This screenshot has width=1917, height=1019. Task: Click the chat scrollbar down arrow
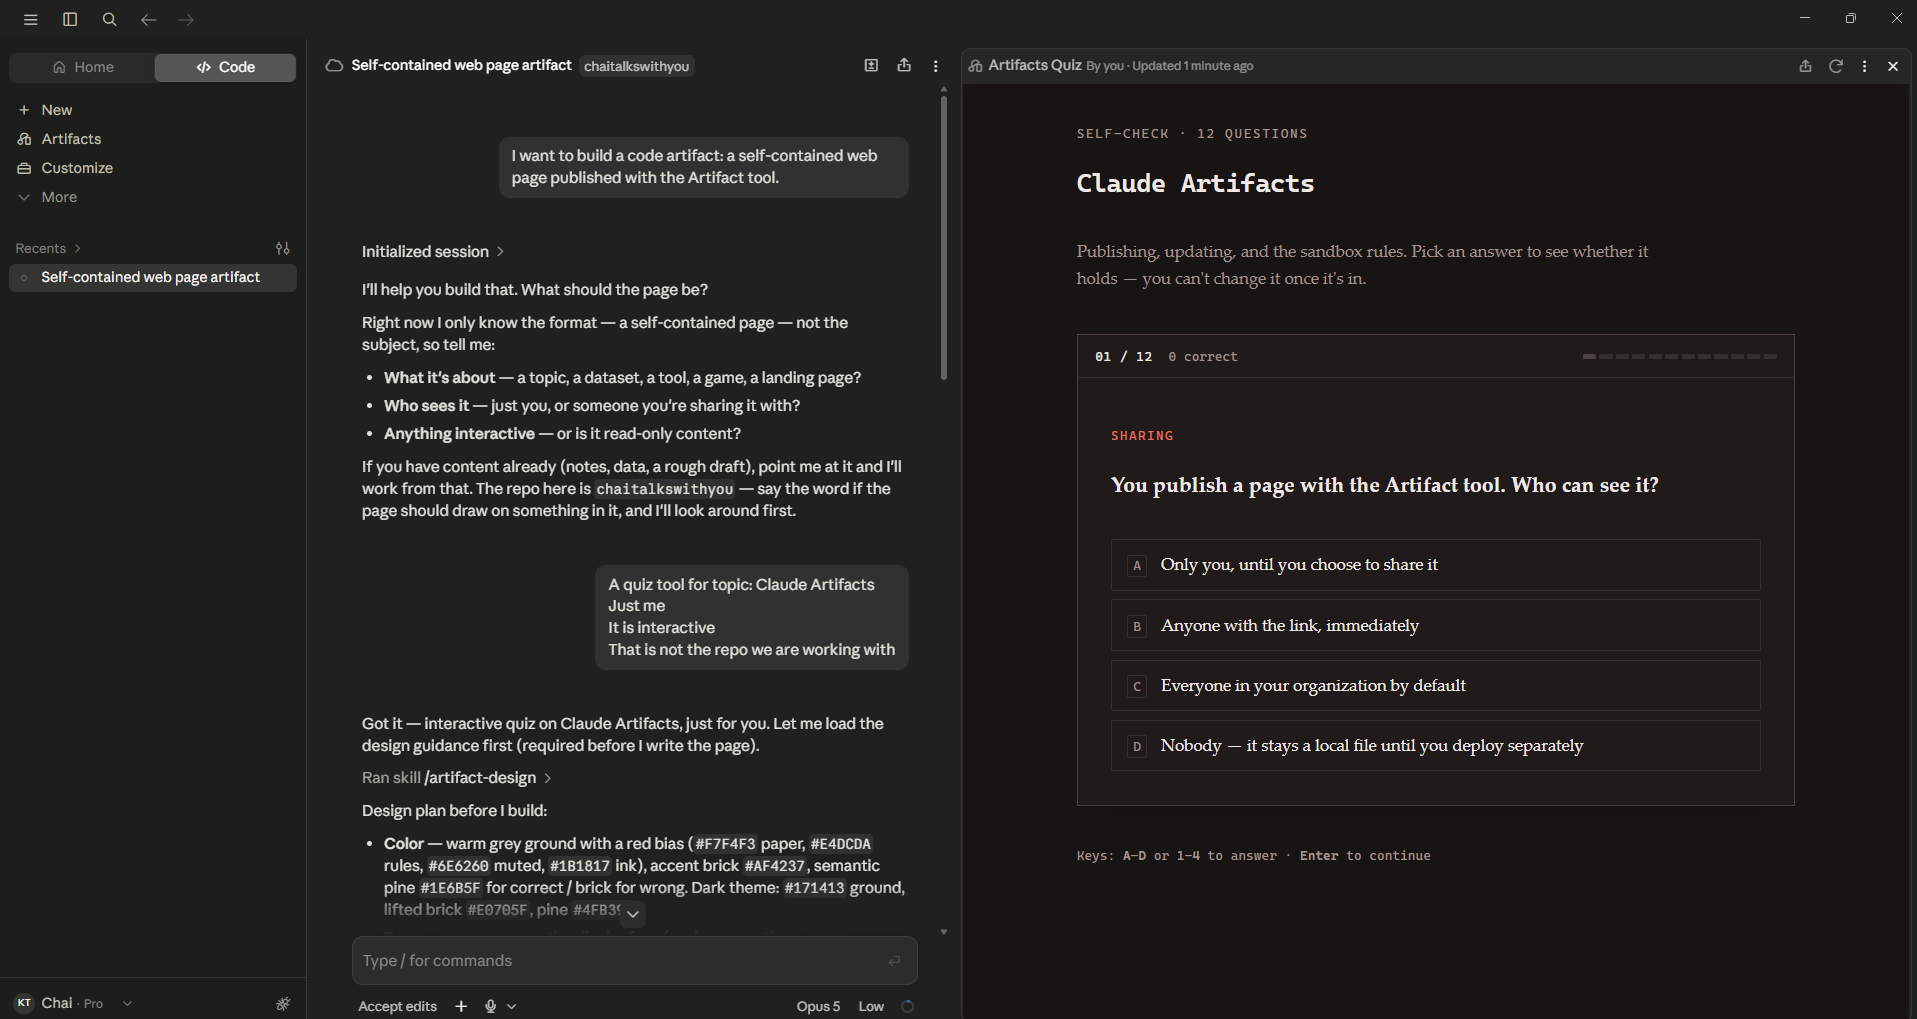(943, 932)
